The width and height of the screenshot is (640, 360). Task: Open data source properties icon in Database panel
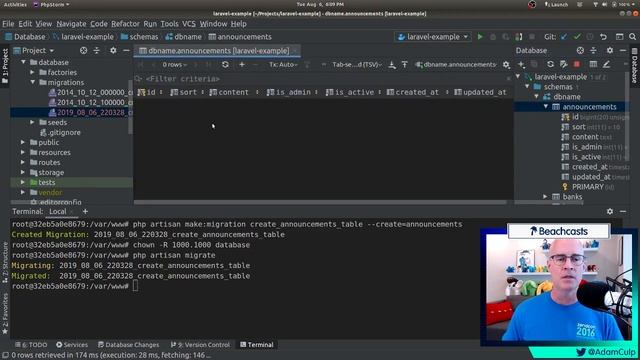point(564,64)
